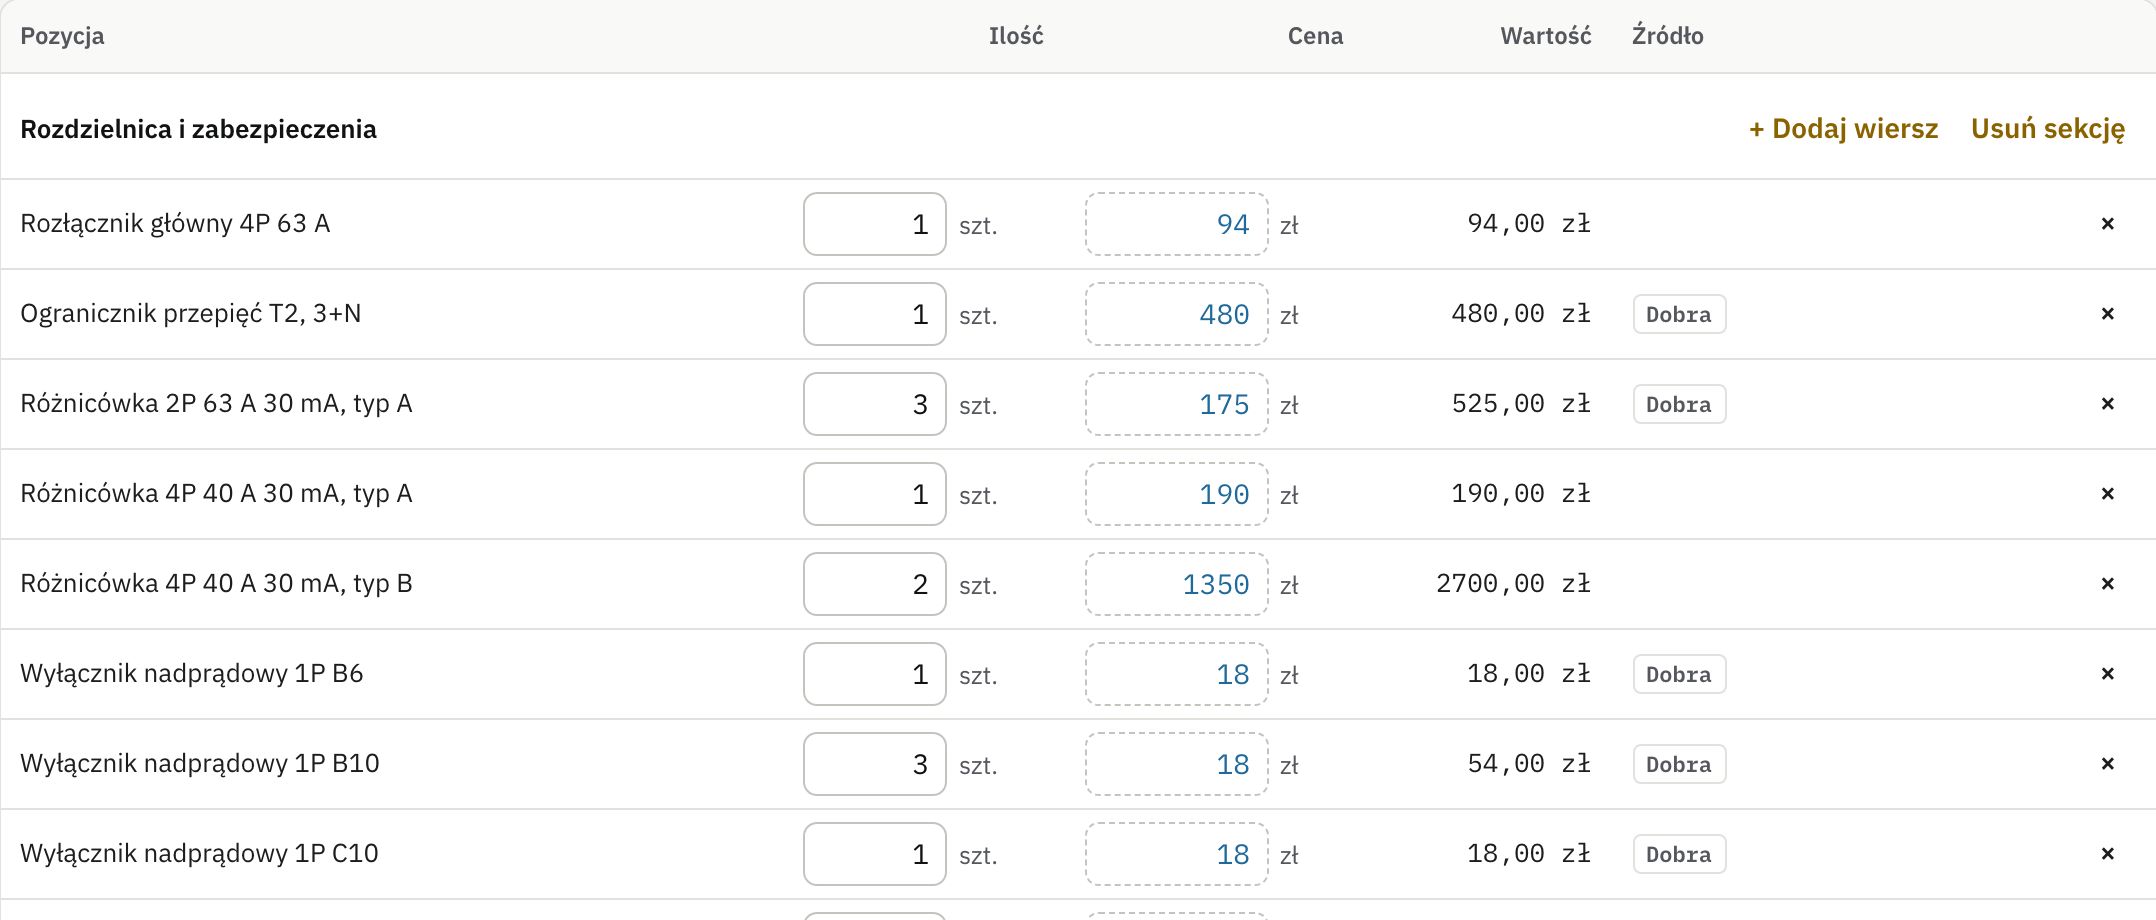2156x920 pixels.
Task: Edit price 18 for Wyłącznik 1P B10
Action: [x=1177, y=764]
